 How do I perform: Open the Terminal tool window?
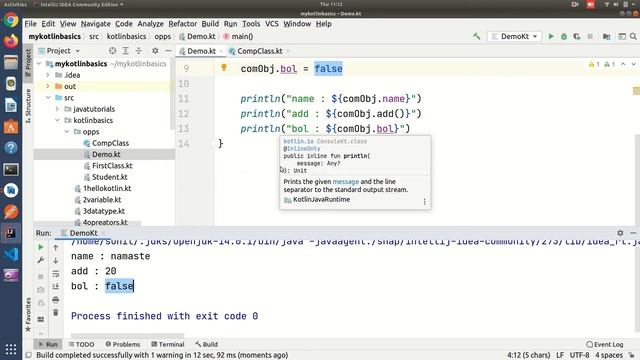[168, 344]
